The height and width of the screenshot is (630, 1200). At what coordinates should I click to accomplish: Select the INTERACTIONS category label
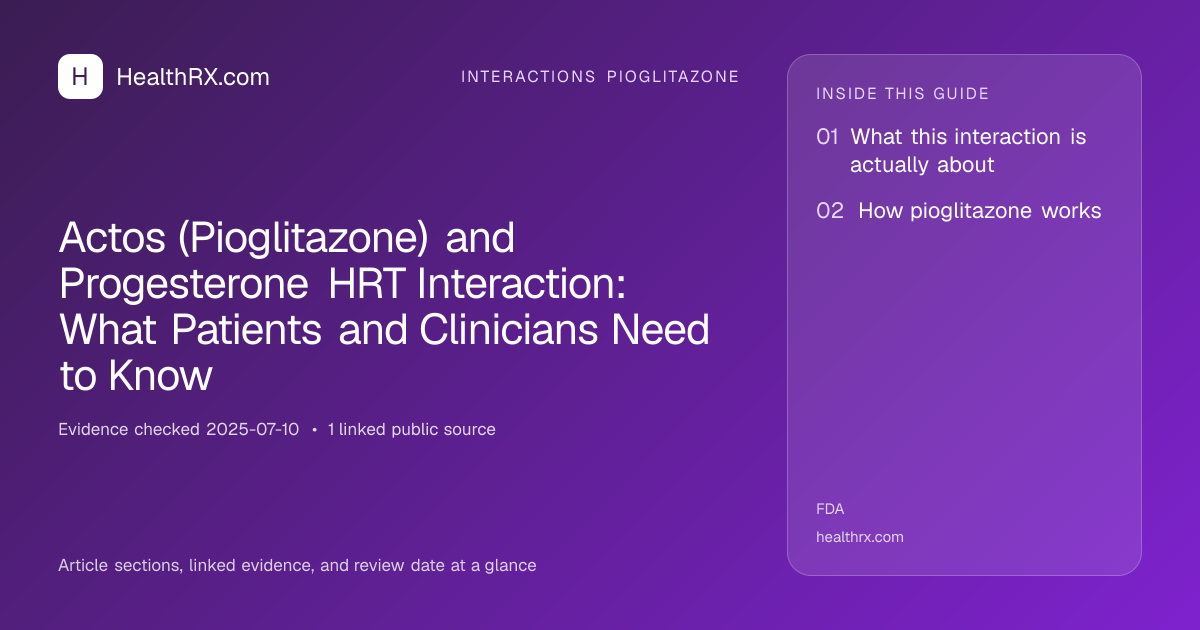(x=528, y=77)
